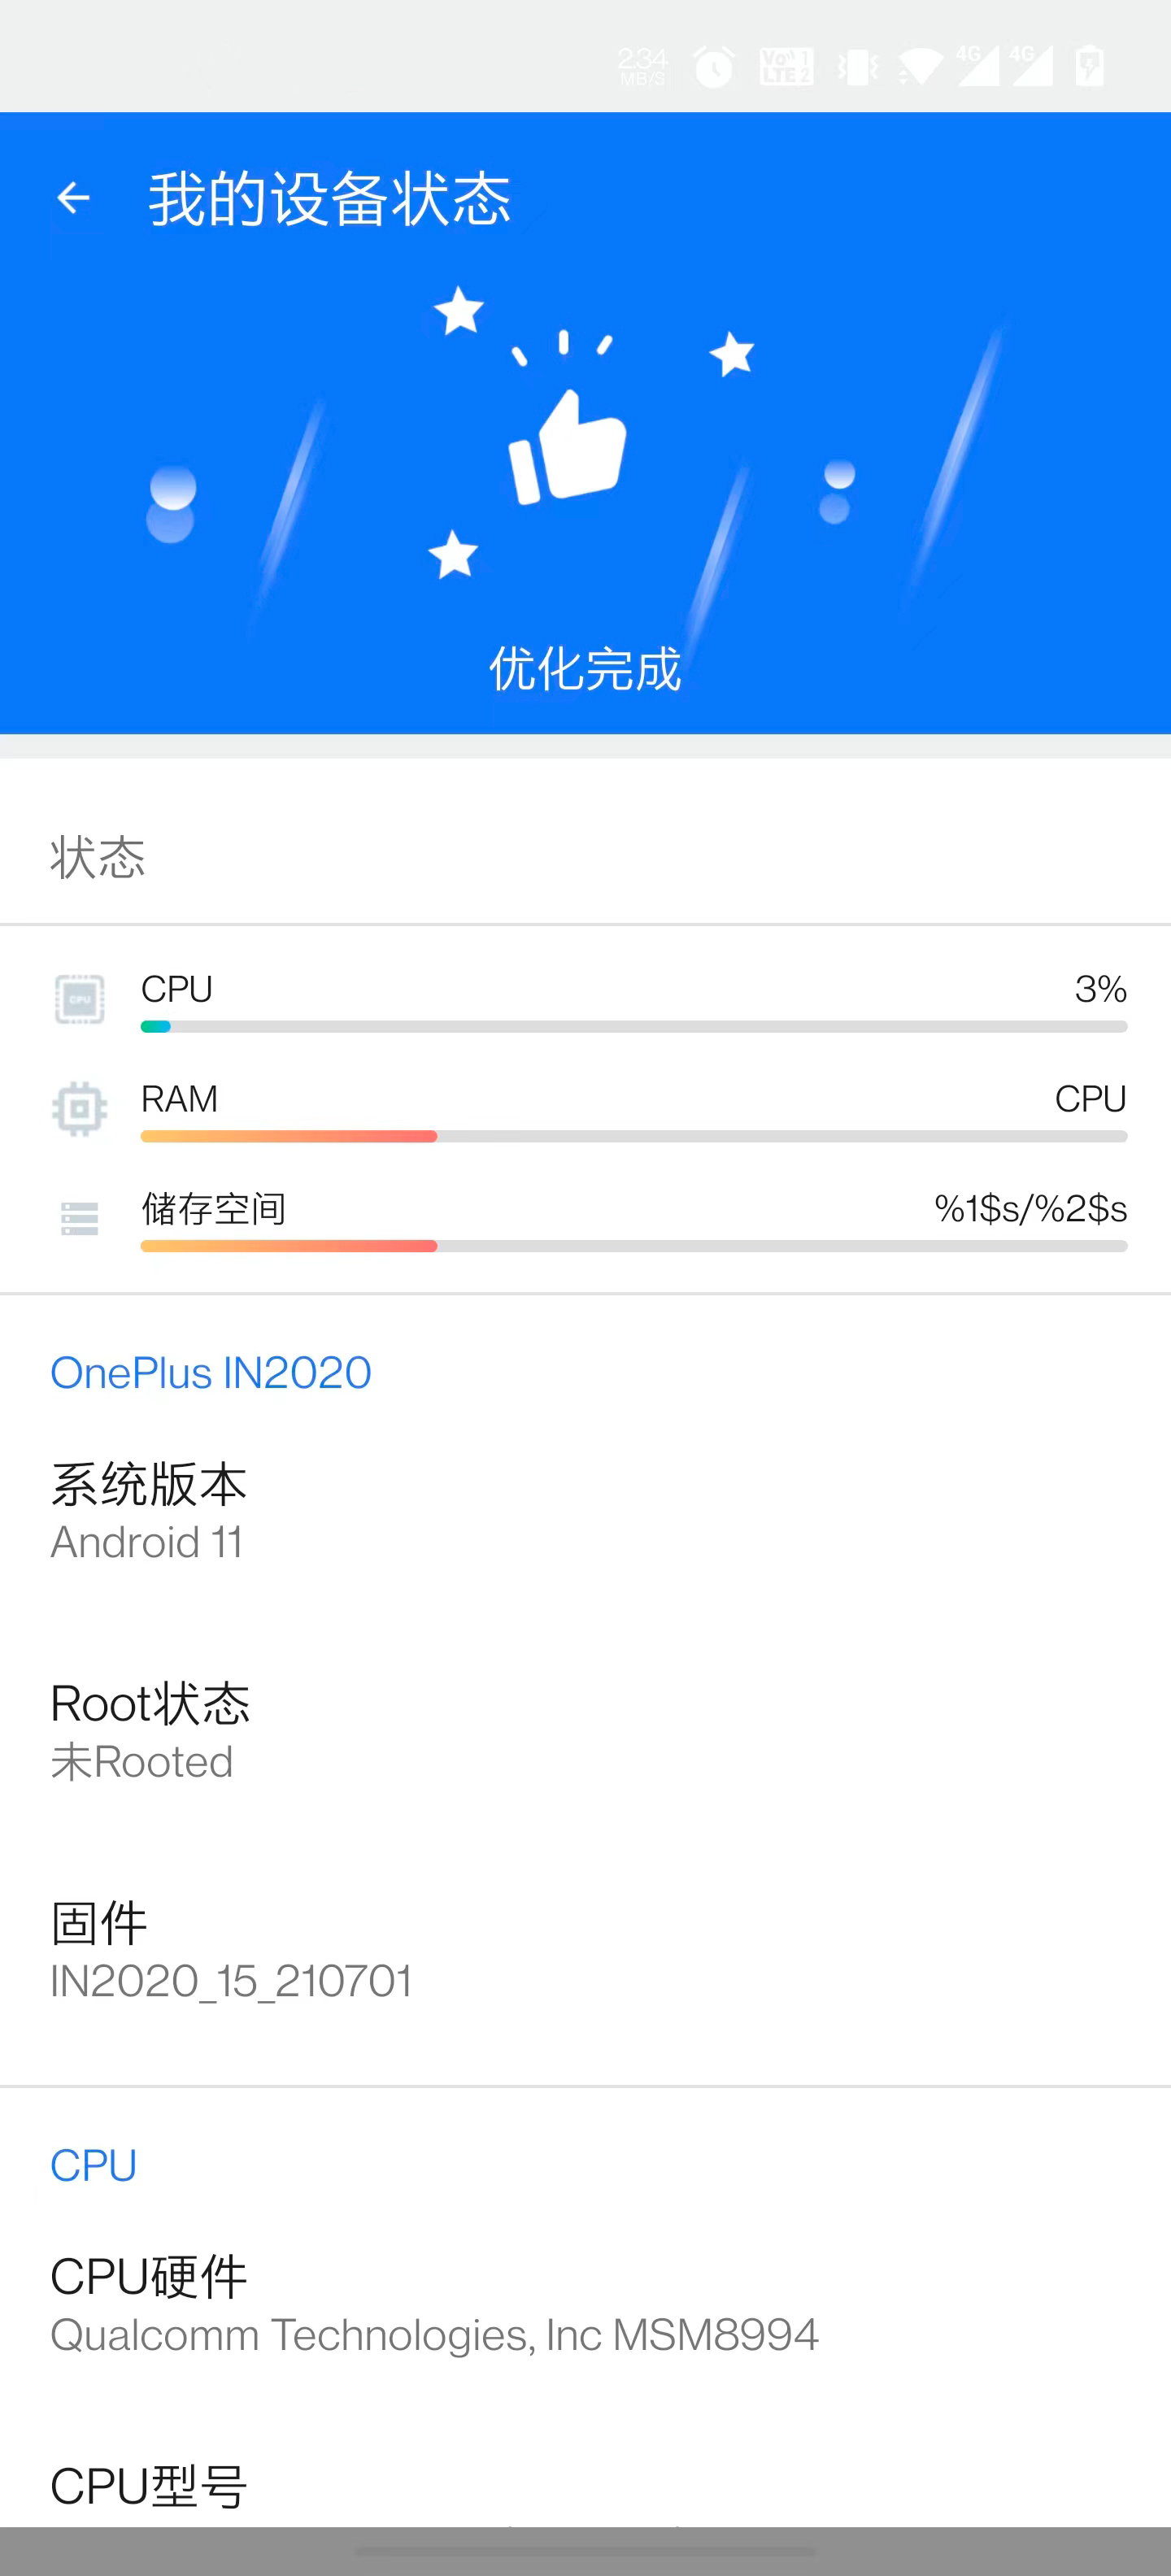Tap the CPU chip icon in status list
Image resolution: width=1171 pixels, height=2576 pixels.
point(79,998)
